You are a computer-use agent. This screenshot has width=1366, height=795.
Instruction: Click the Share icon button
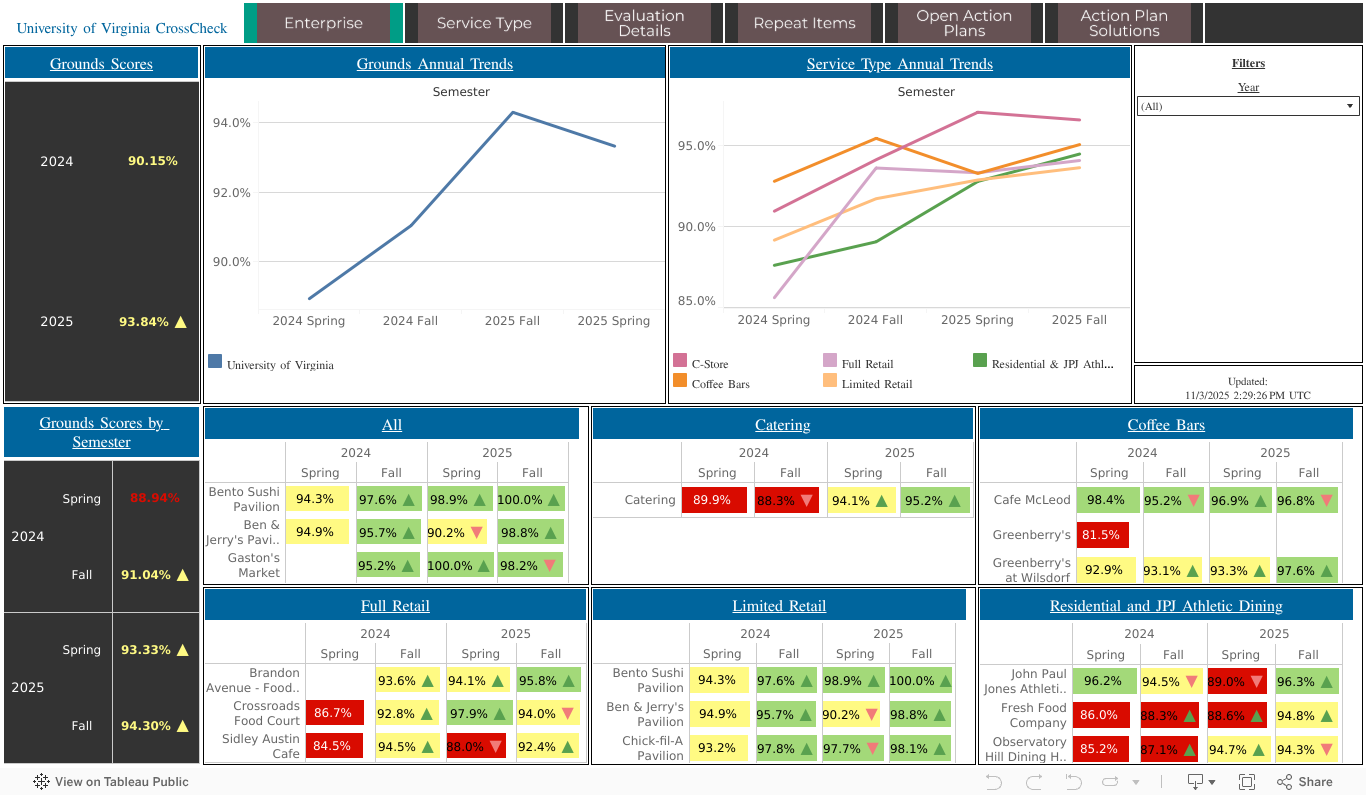tap(1304, 781)
